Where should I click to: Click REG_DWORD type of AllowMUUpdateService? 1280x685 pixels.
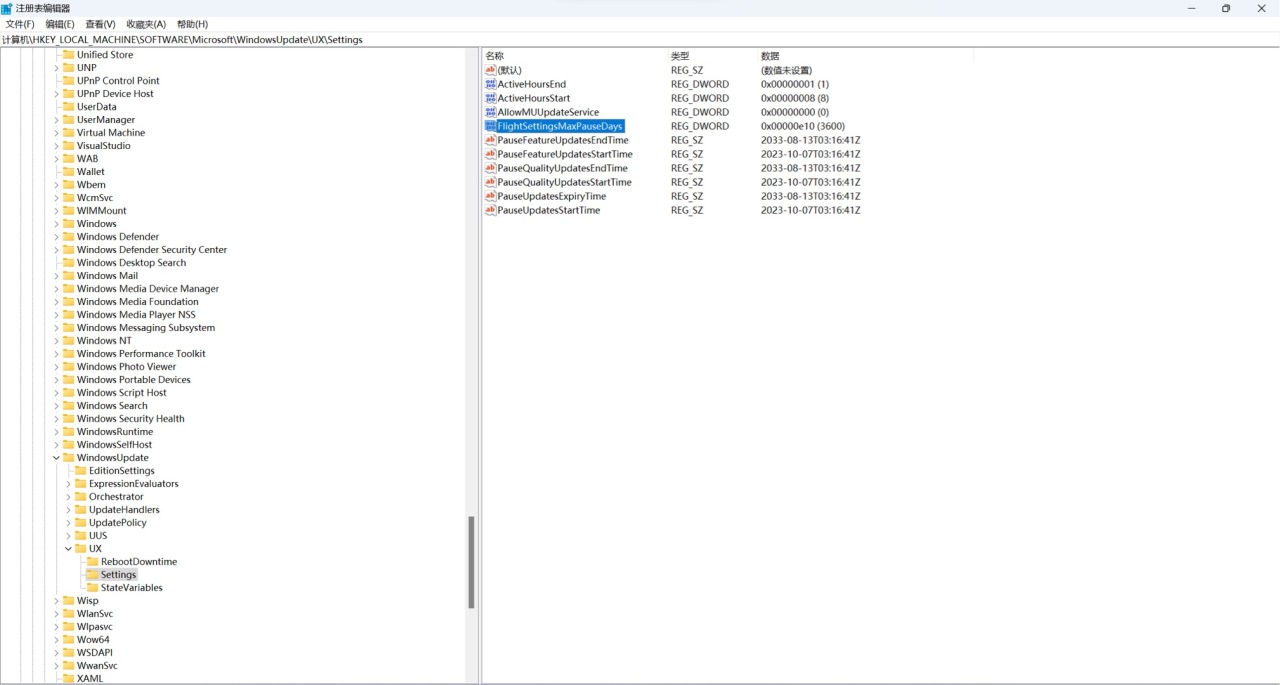(x=700, y=112)
